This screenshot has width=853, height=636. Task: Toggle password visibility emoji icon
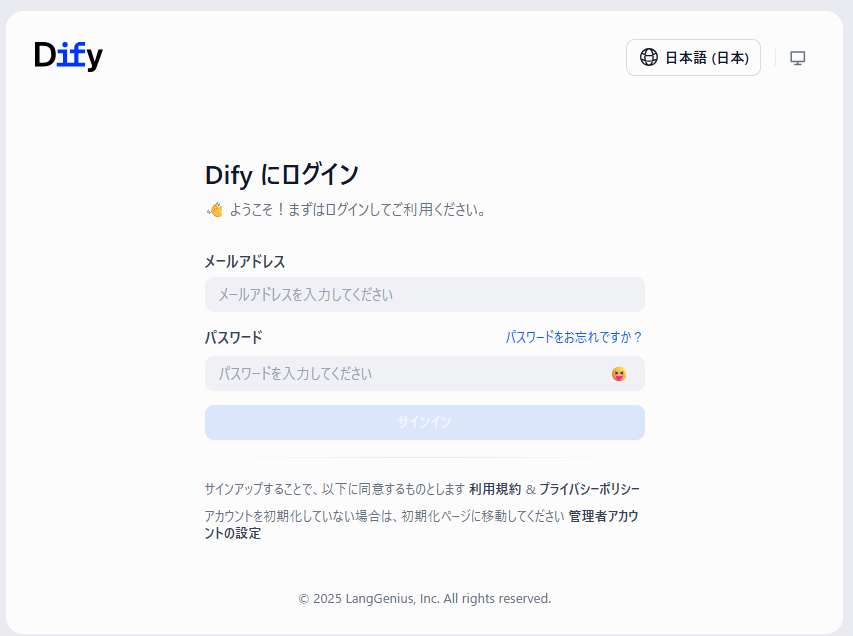[619, 374]
